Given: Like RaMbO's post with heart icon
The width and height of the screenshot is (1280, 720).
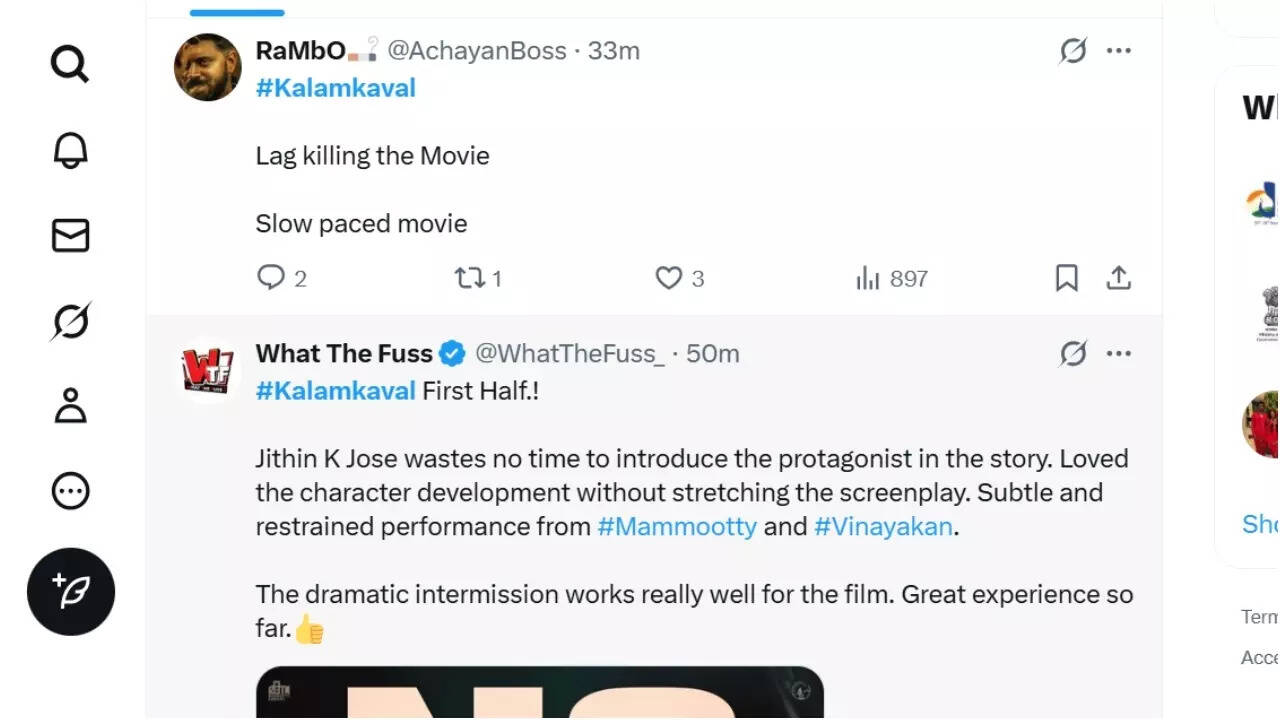Looking at the screenshot, I should click(x=668, y=278).
